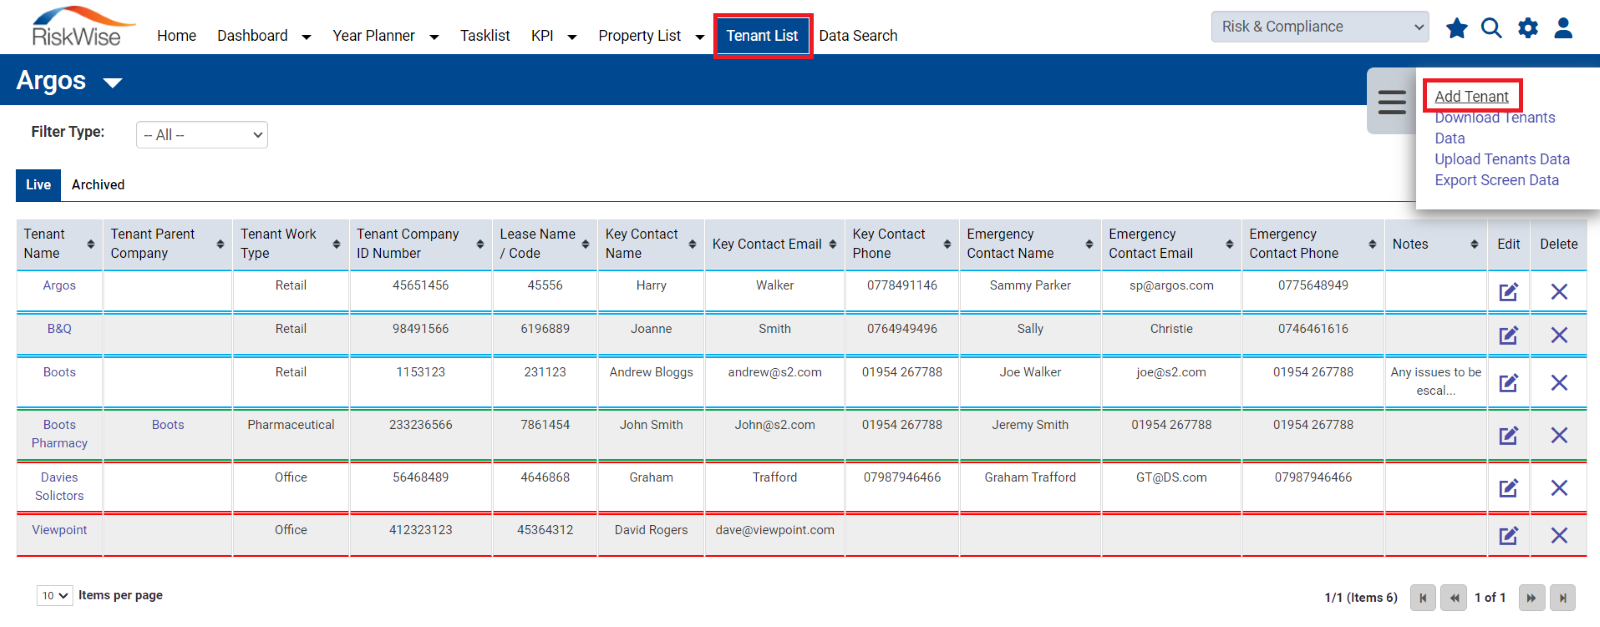Edit the Viewpoint tenant row
This screenshot has width=1600, height=627.
1508,536
